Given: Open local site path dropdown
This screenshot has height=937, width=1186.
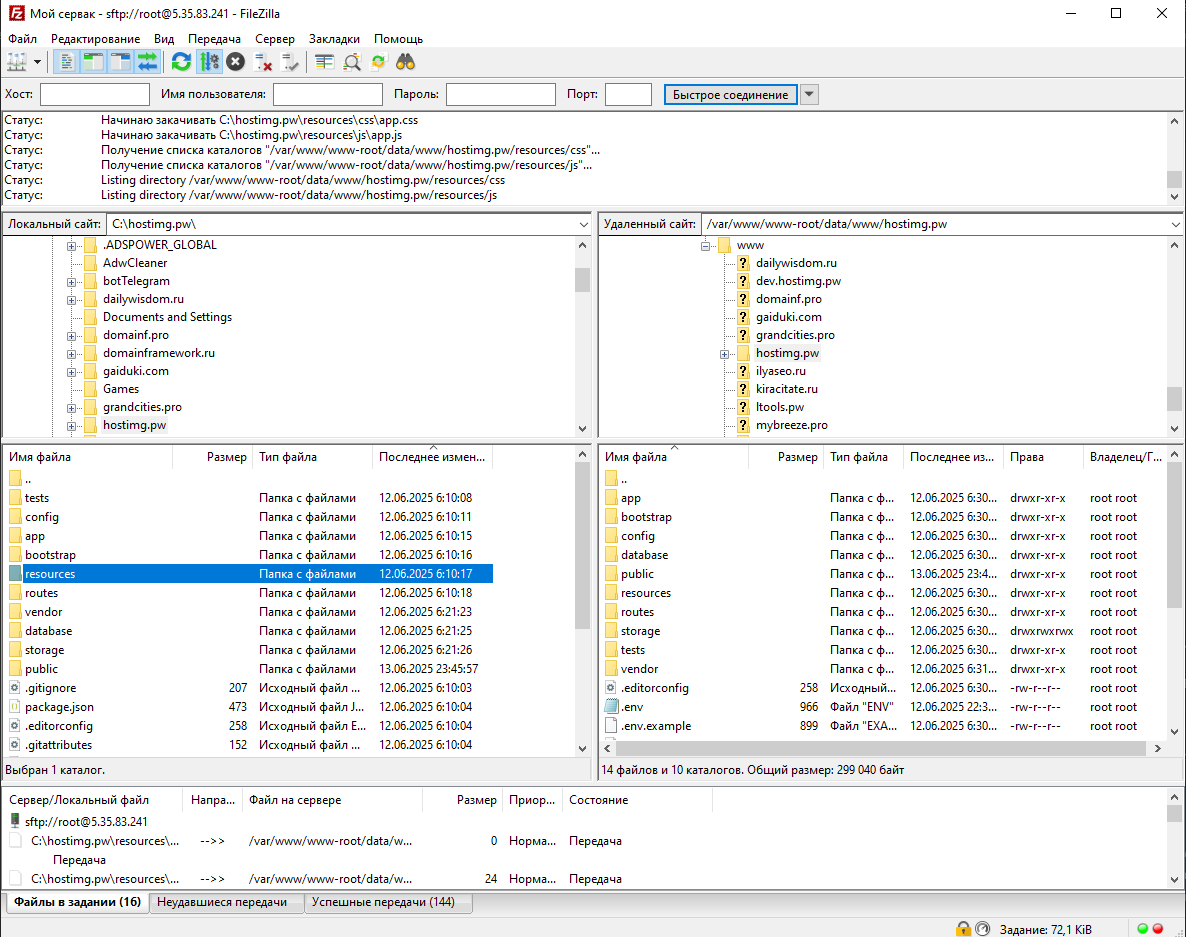Looking at the screenshot, I should coord(583,225).
